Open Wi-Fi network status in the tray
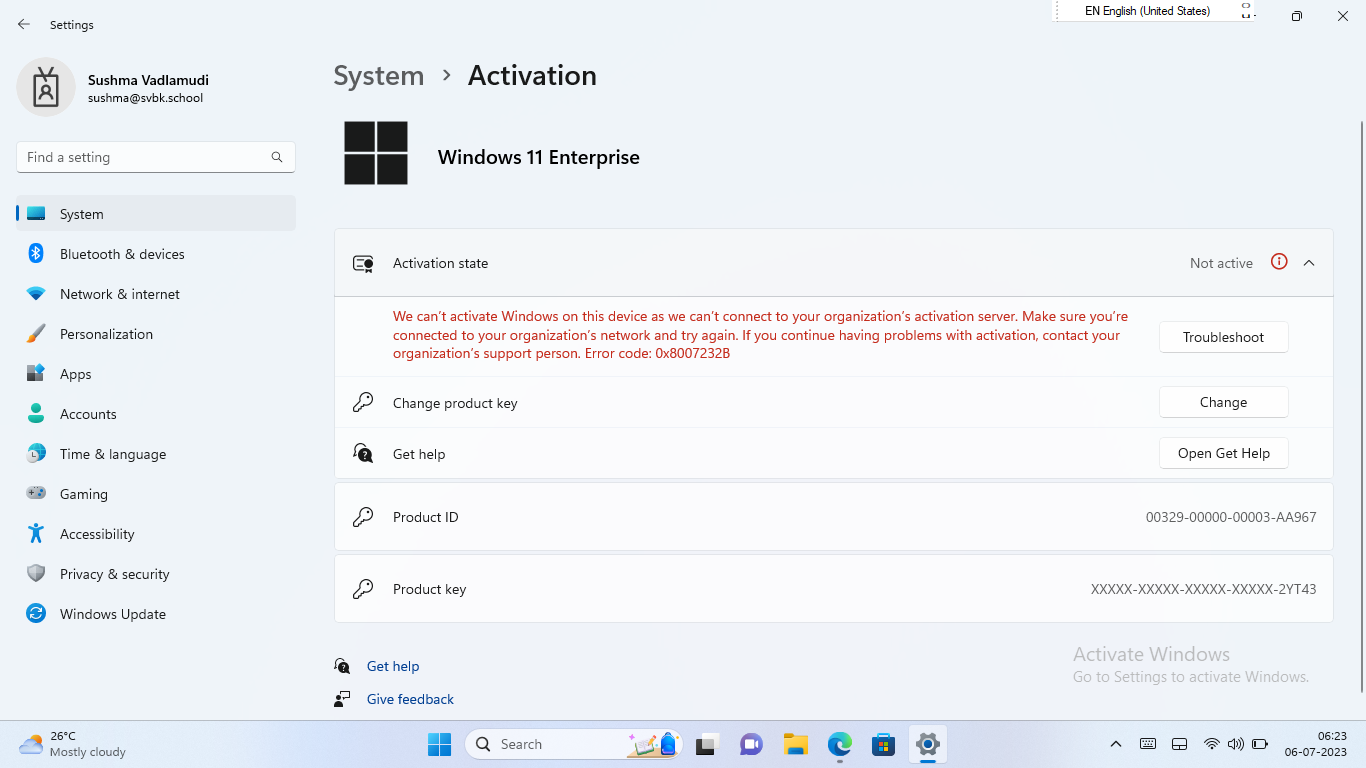Image resolution: width=1366 pixels, height=768 pixels. [1212, 744]
